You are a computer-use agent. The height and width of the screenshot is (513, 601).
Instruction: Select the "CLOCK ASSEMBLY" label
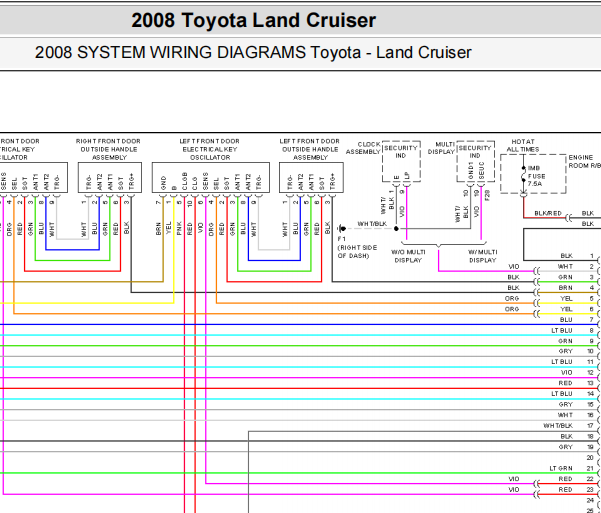[363, 148]
